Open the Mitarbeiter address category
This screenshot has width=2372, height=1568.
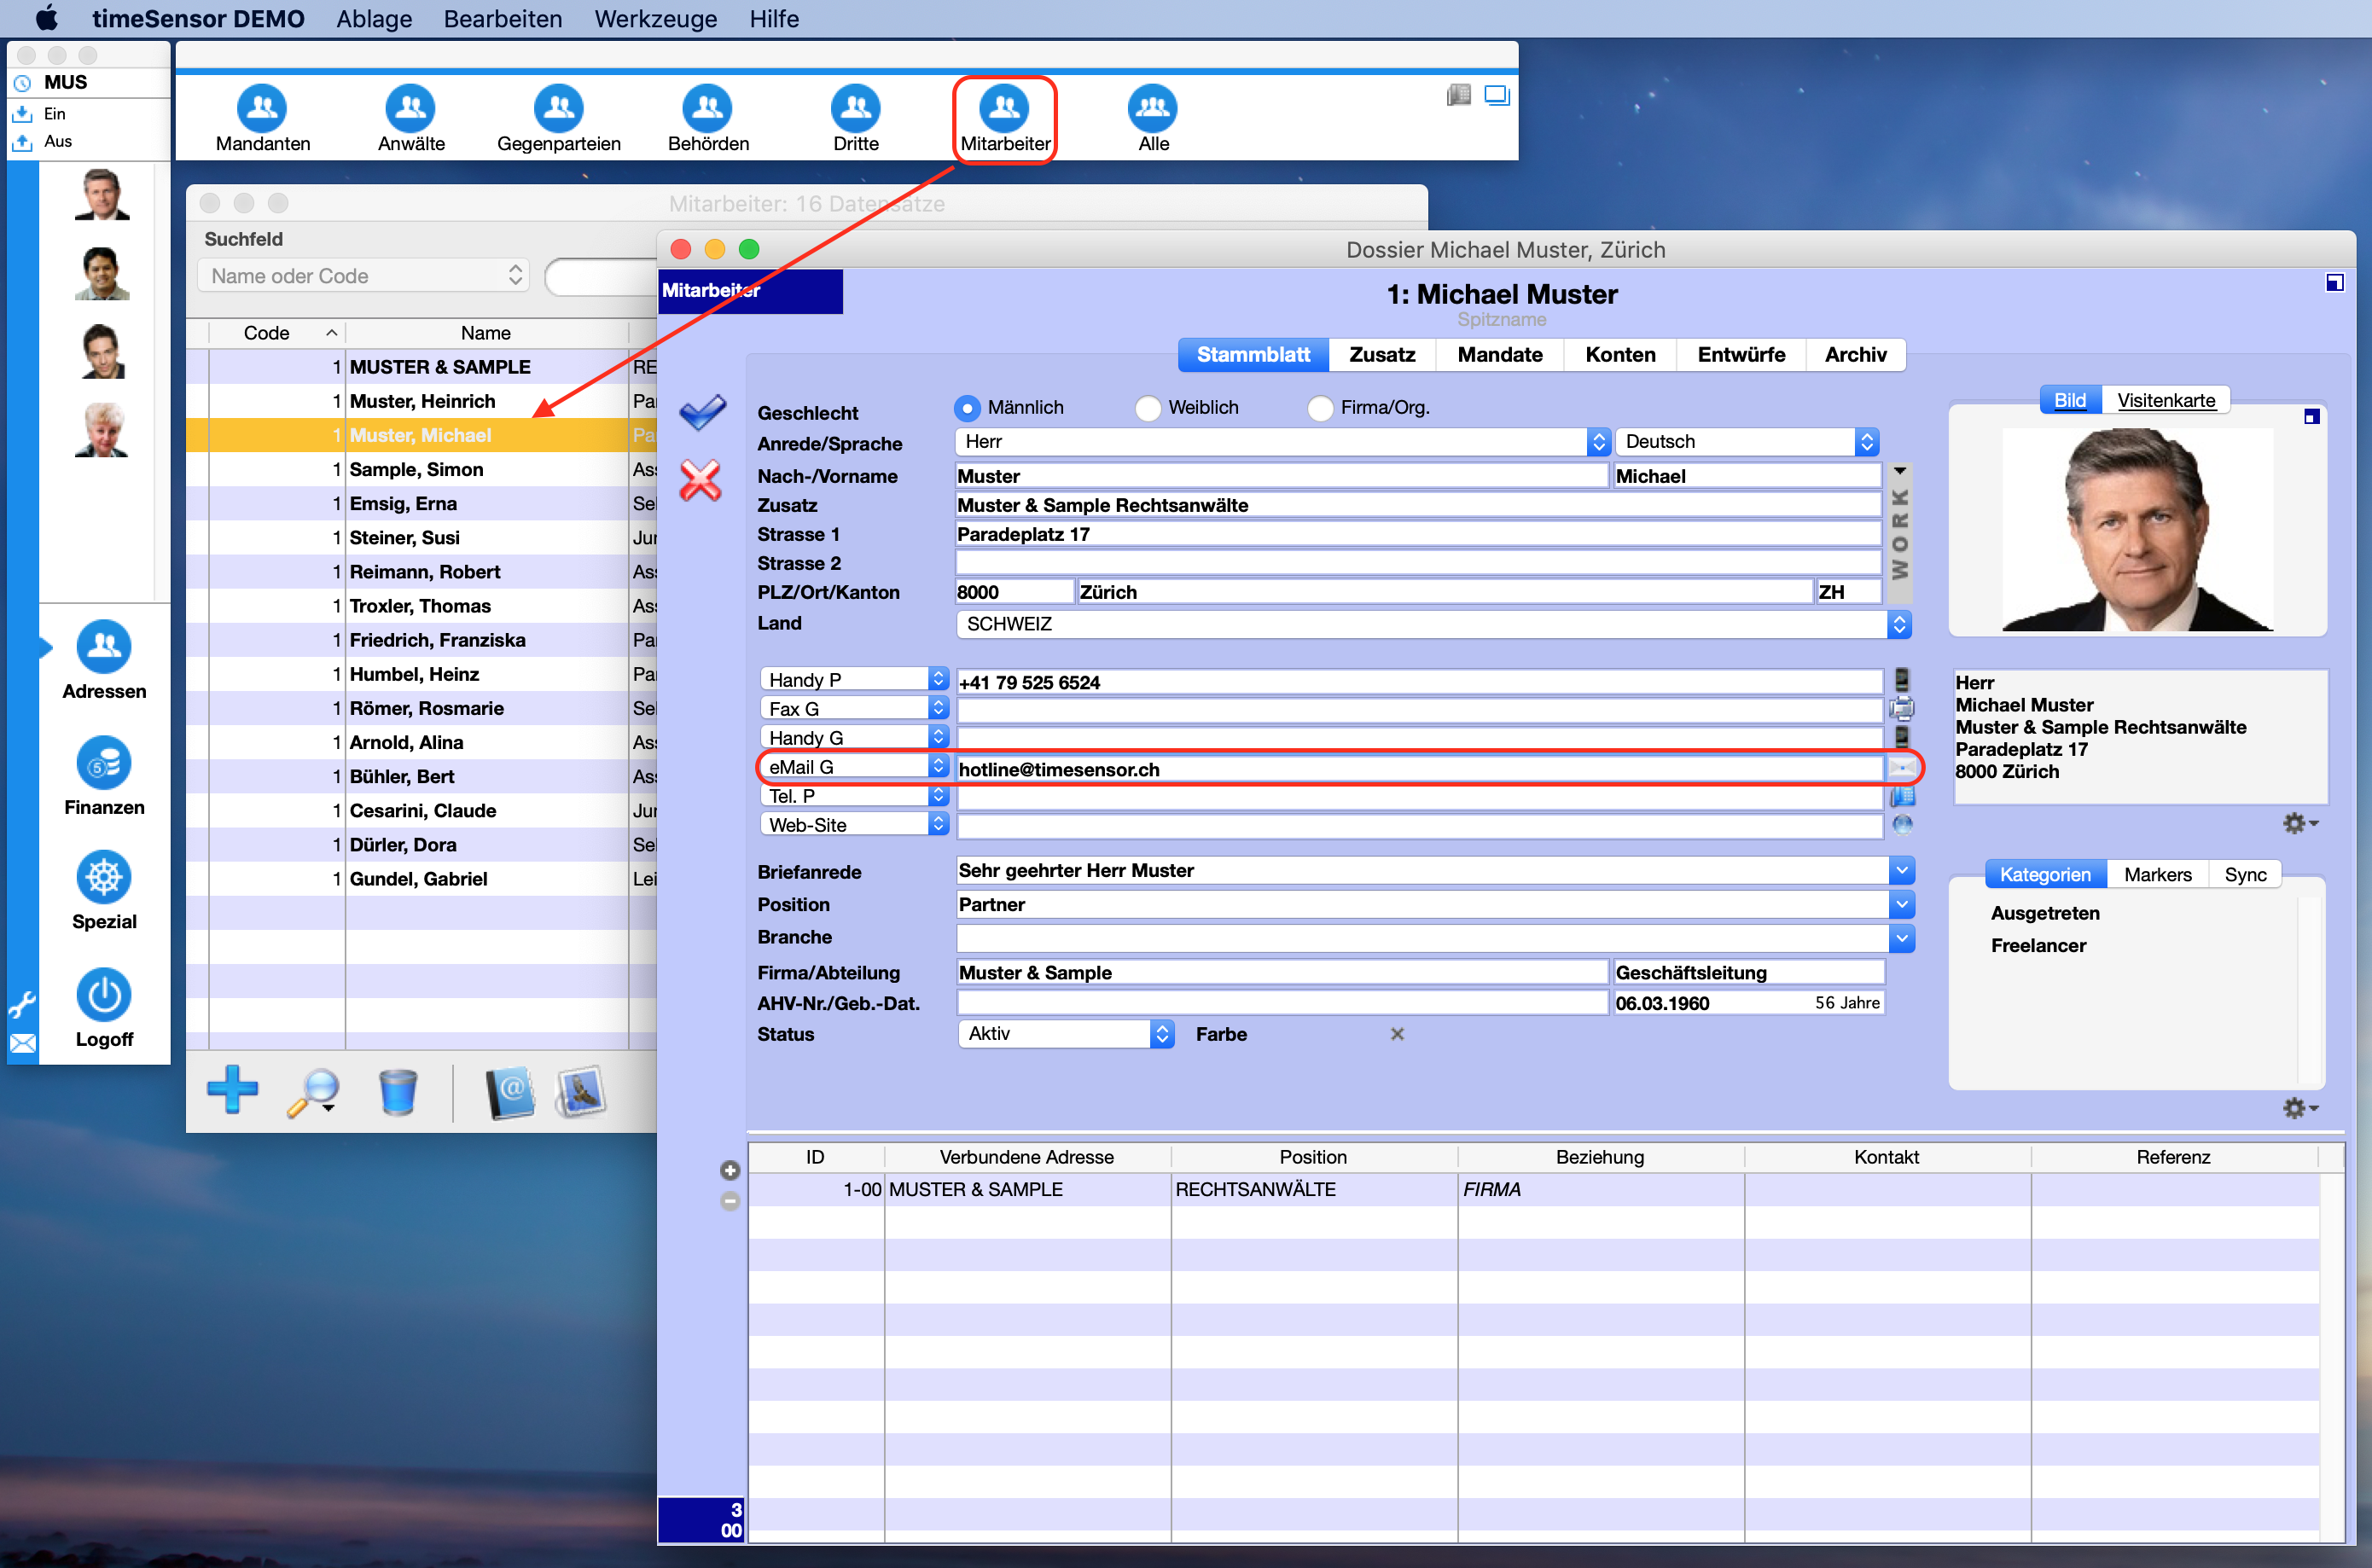1005,118
